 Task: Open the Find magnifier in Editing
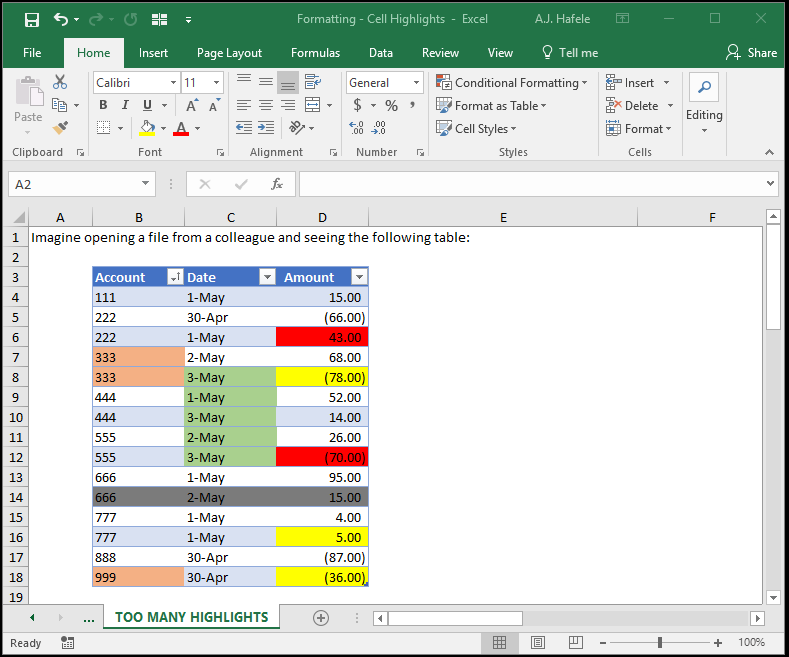click(704, 87)
